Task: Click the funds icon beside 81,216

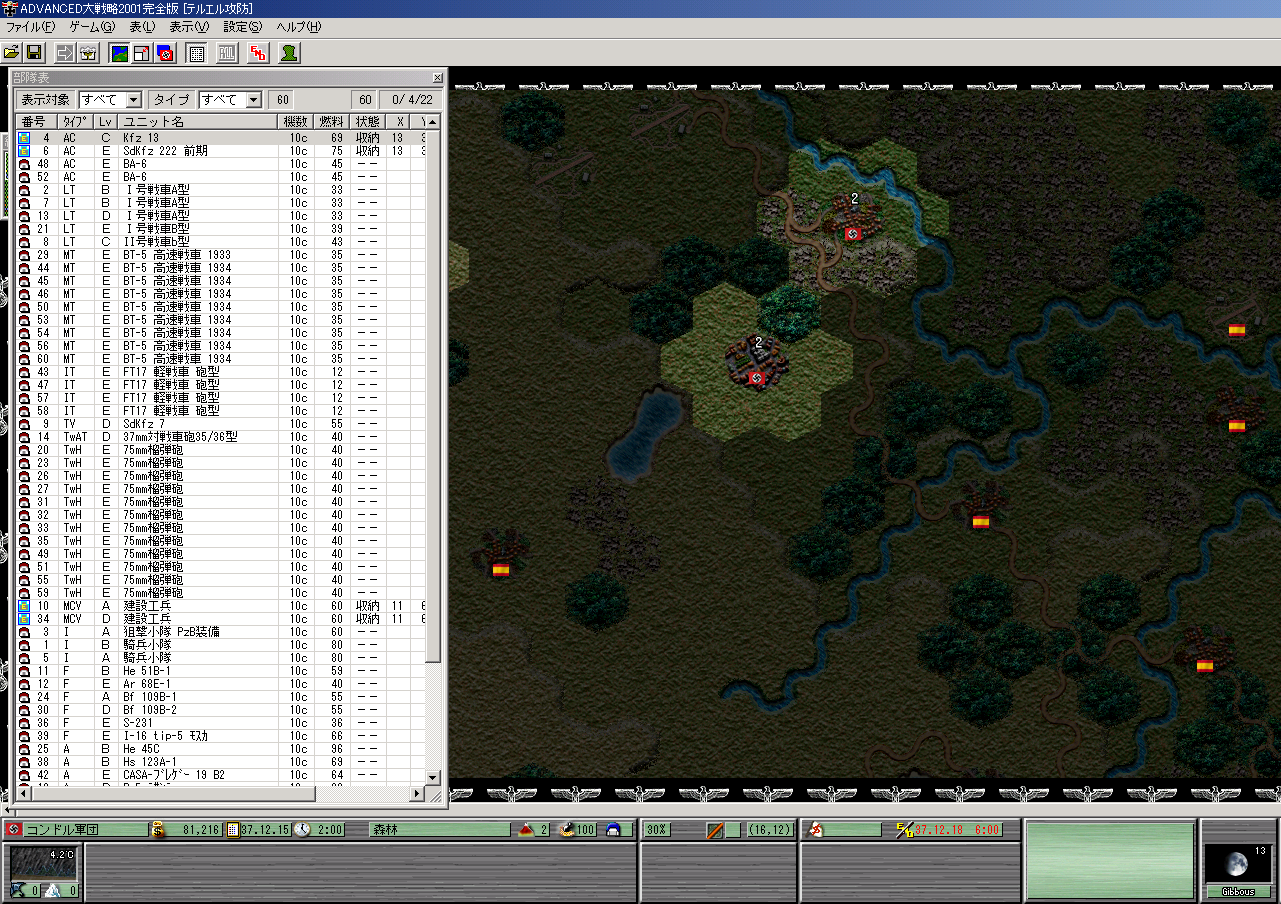Action: pyautogui.click(x=157, y=830)
